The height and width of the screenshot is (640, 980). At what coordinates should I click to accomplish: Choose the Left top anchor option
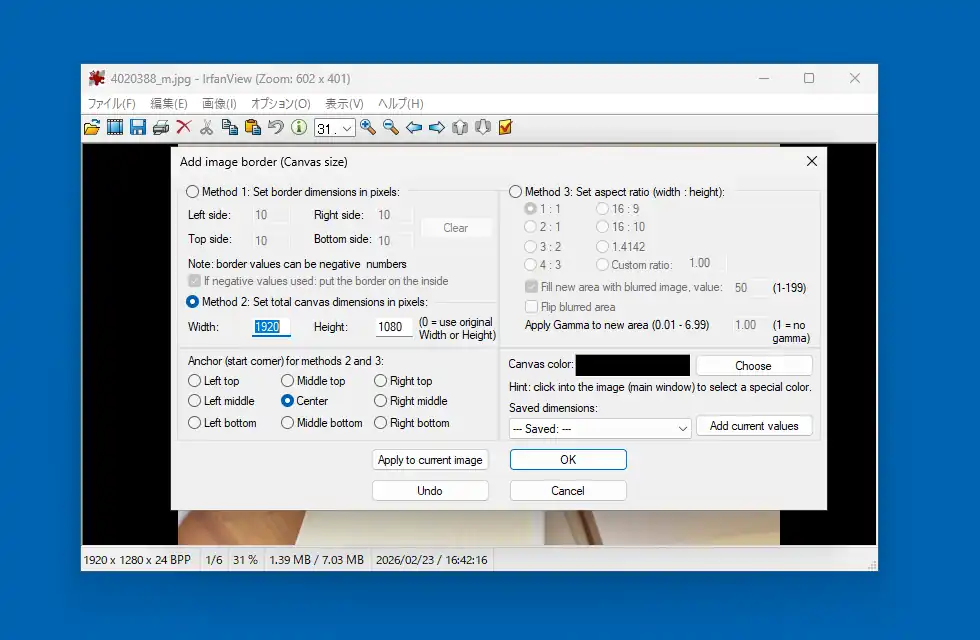click(x=194, y=381)
